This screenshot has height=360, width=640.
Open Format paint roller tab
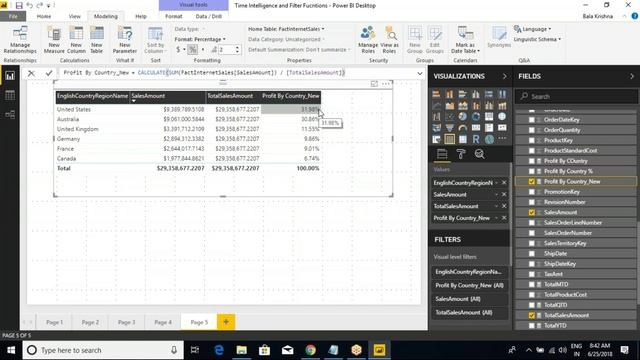461,154
